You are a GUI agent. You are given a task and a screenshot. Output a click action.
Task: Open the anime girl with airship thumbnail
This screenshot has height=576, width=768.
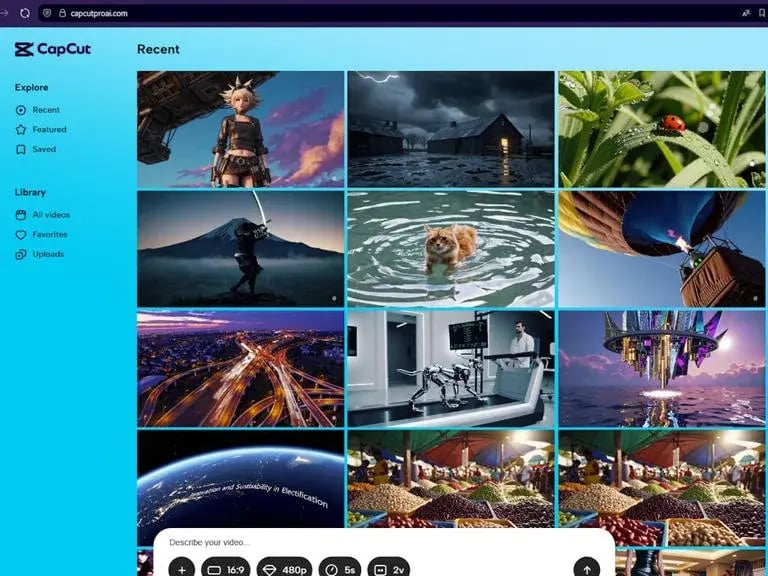[x=240, y=129]
